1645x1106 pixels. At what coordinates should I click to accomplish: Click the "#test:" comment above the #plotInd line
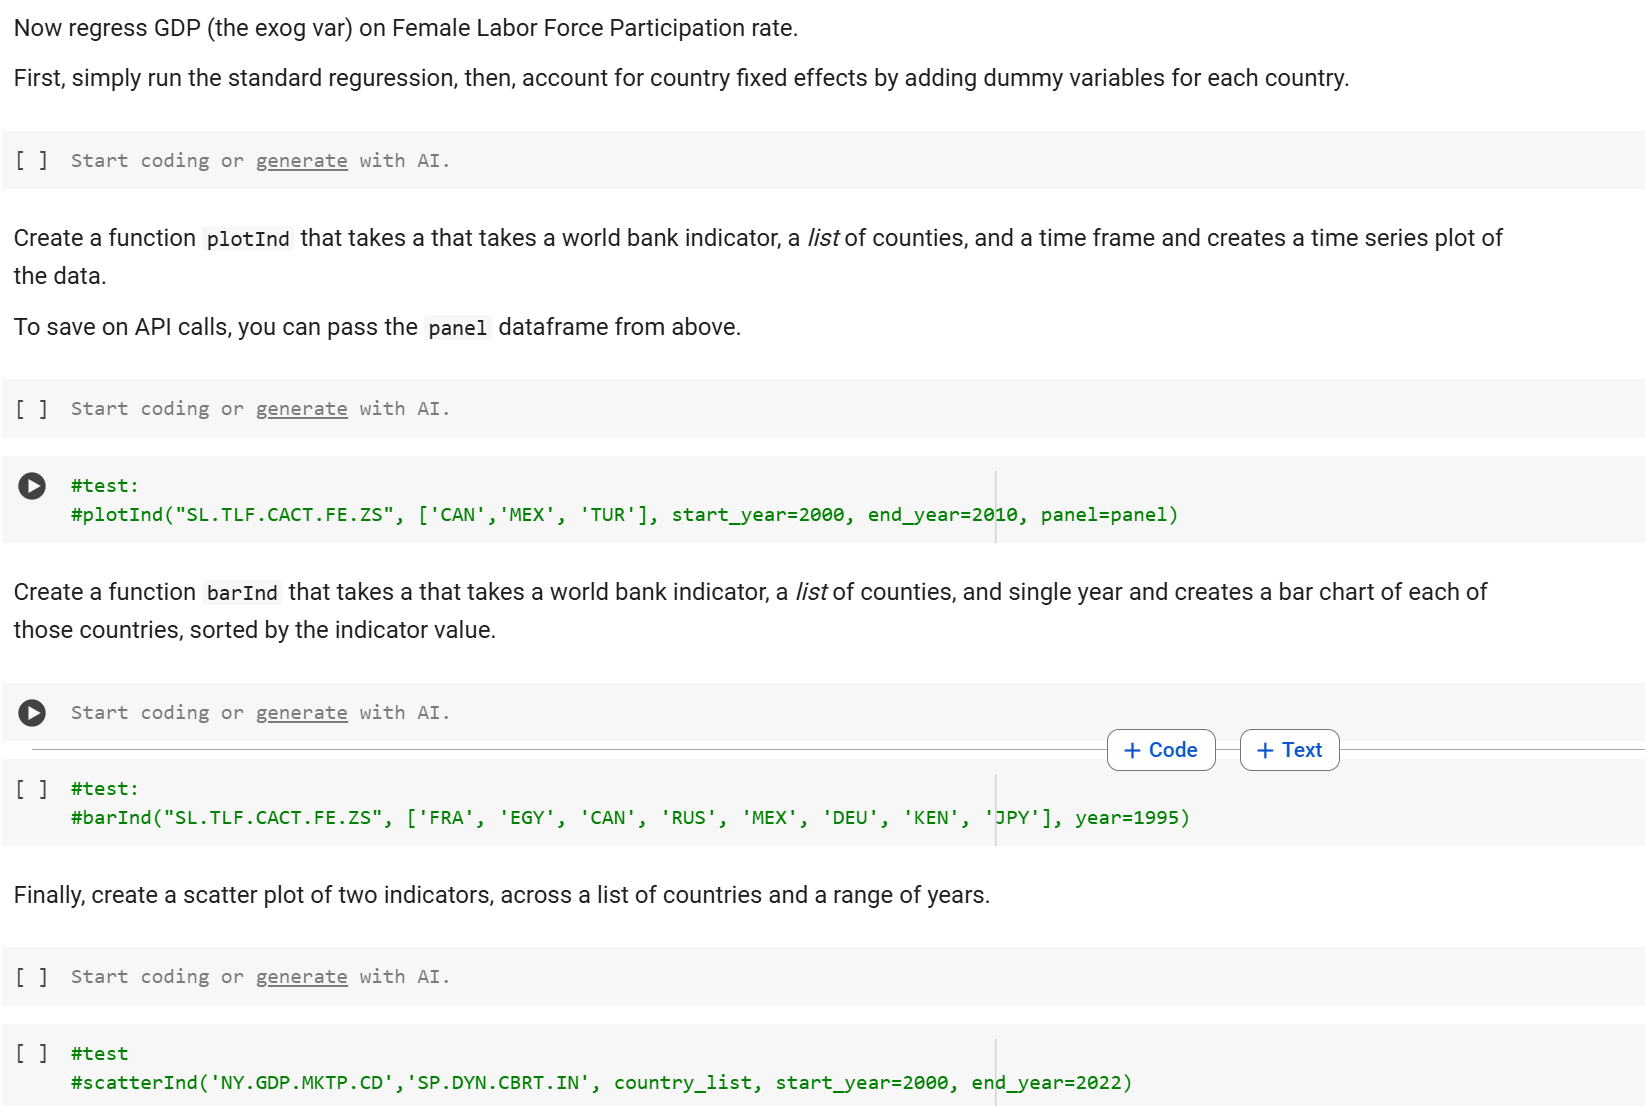coord(105,486)
